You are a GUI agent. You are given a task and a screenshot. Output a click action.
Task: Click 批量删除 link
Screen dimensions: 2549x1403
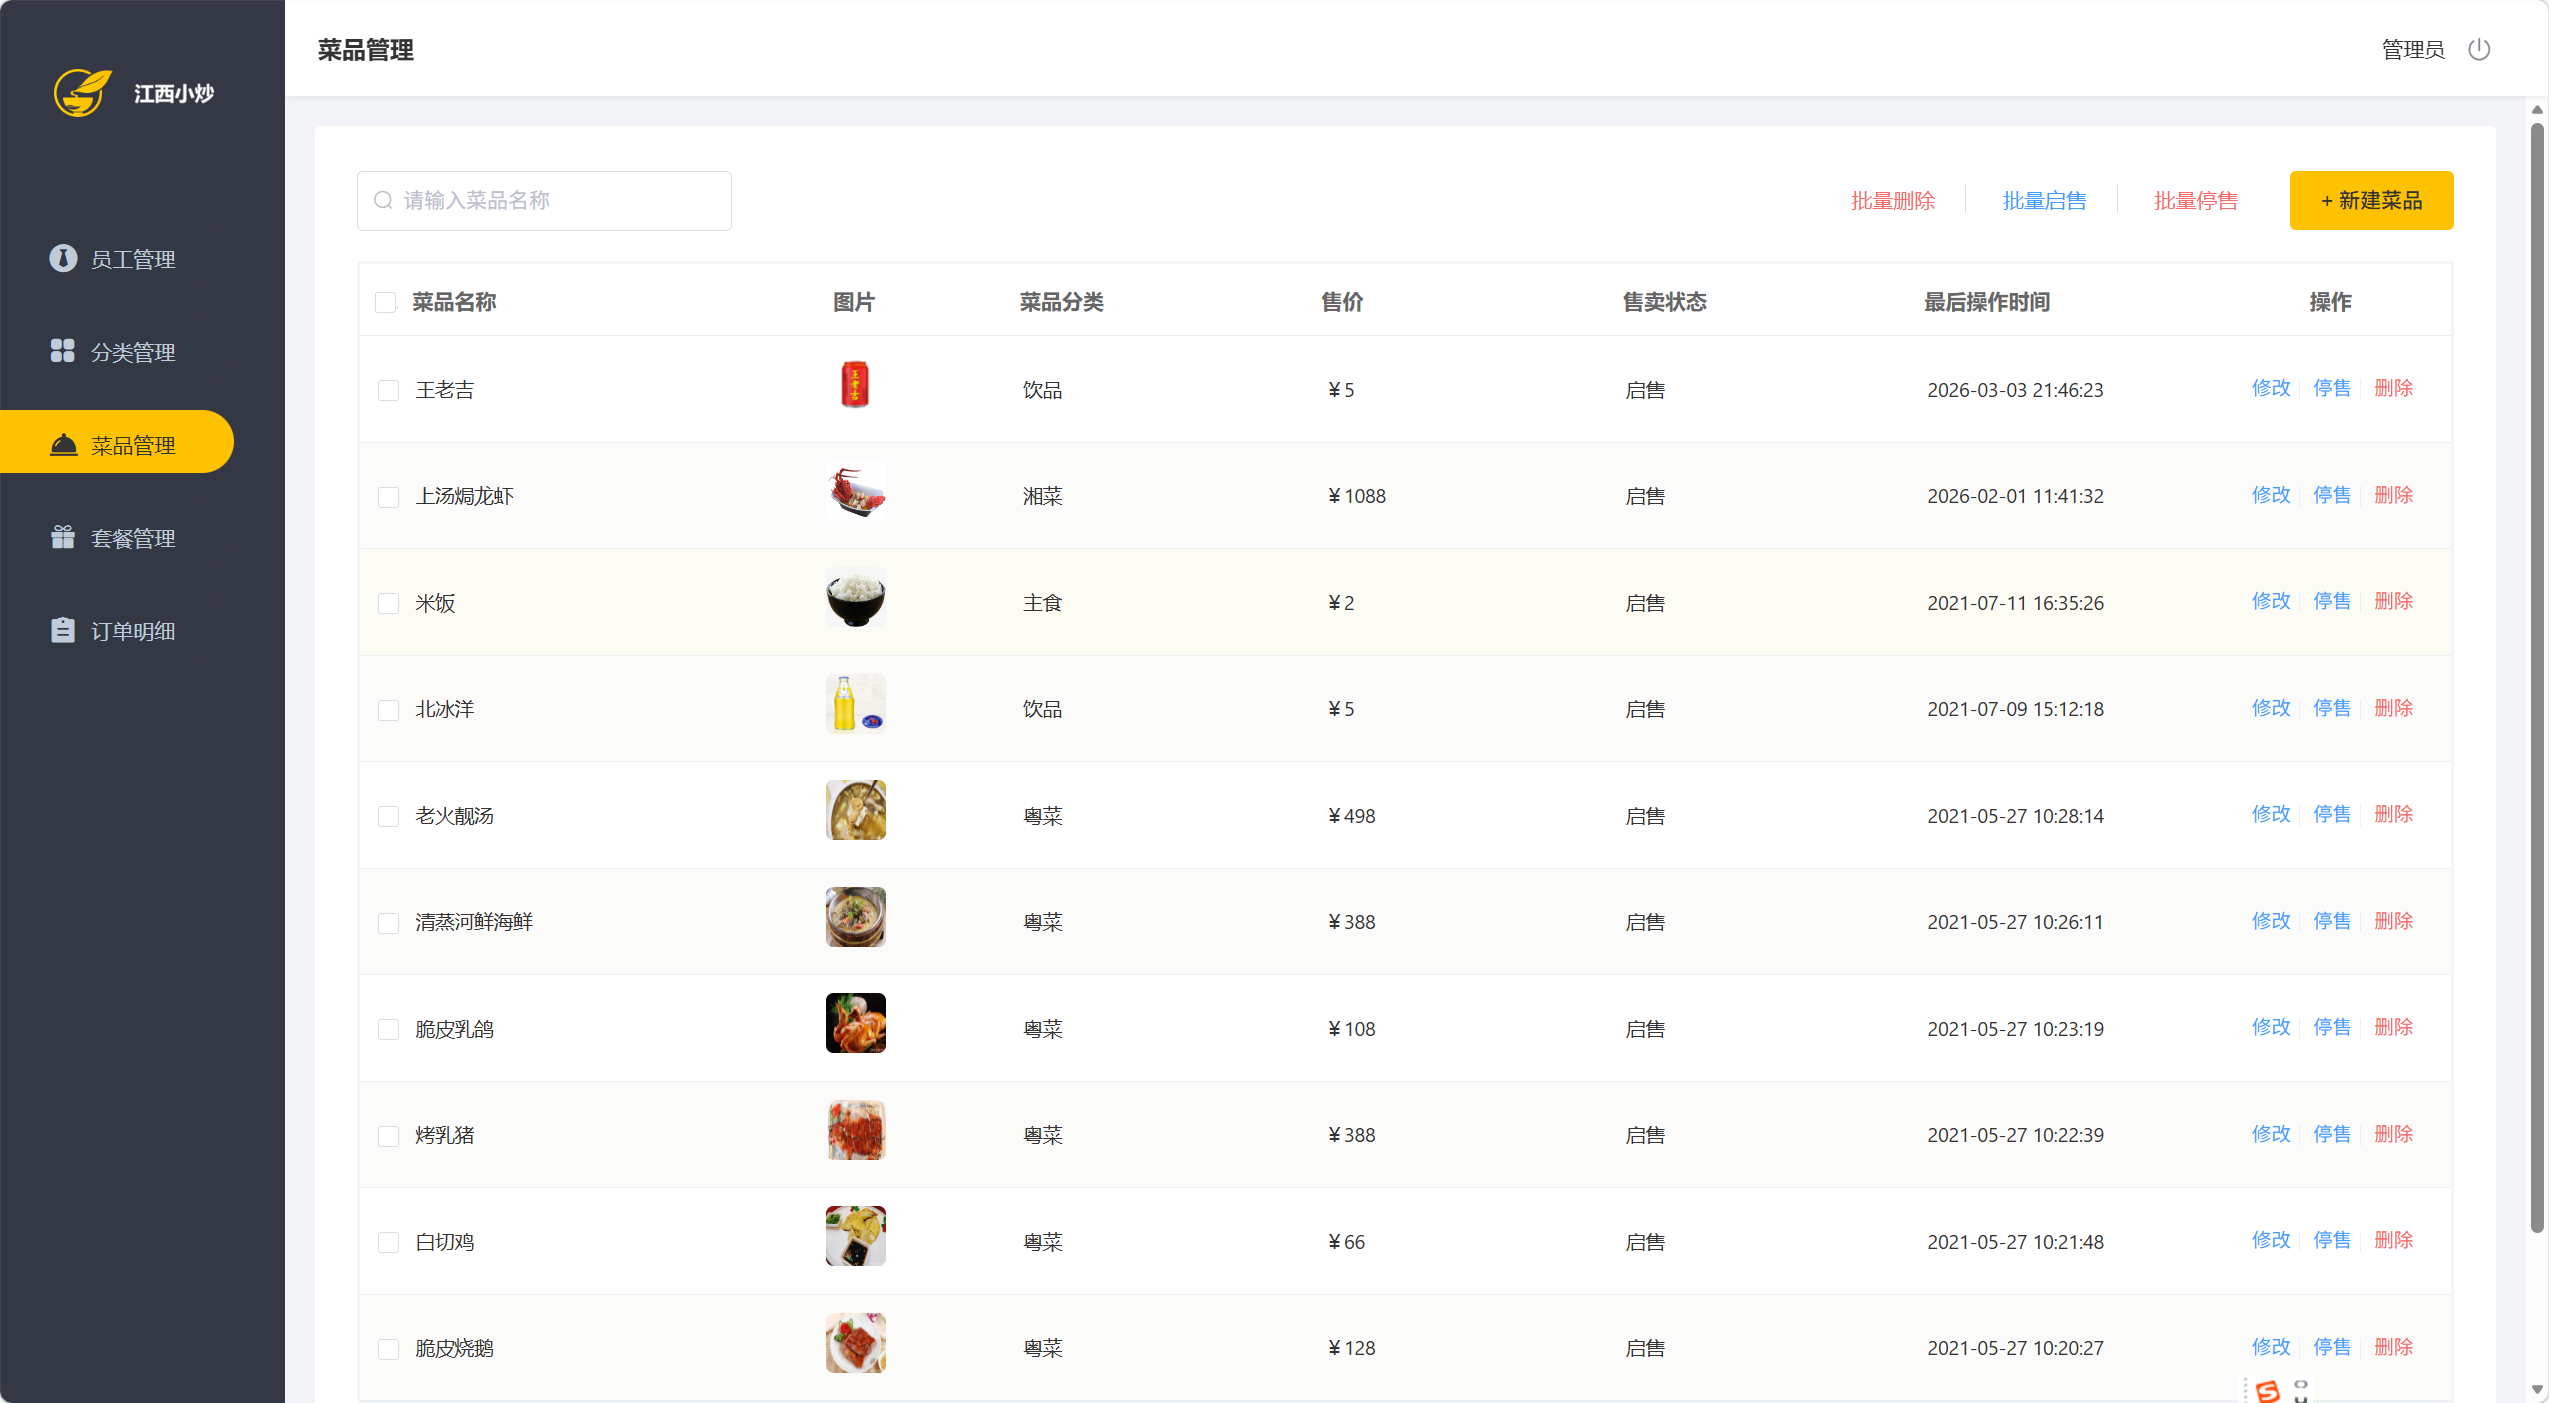coord(1892,201)
